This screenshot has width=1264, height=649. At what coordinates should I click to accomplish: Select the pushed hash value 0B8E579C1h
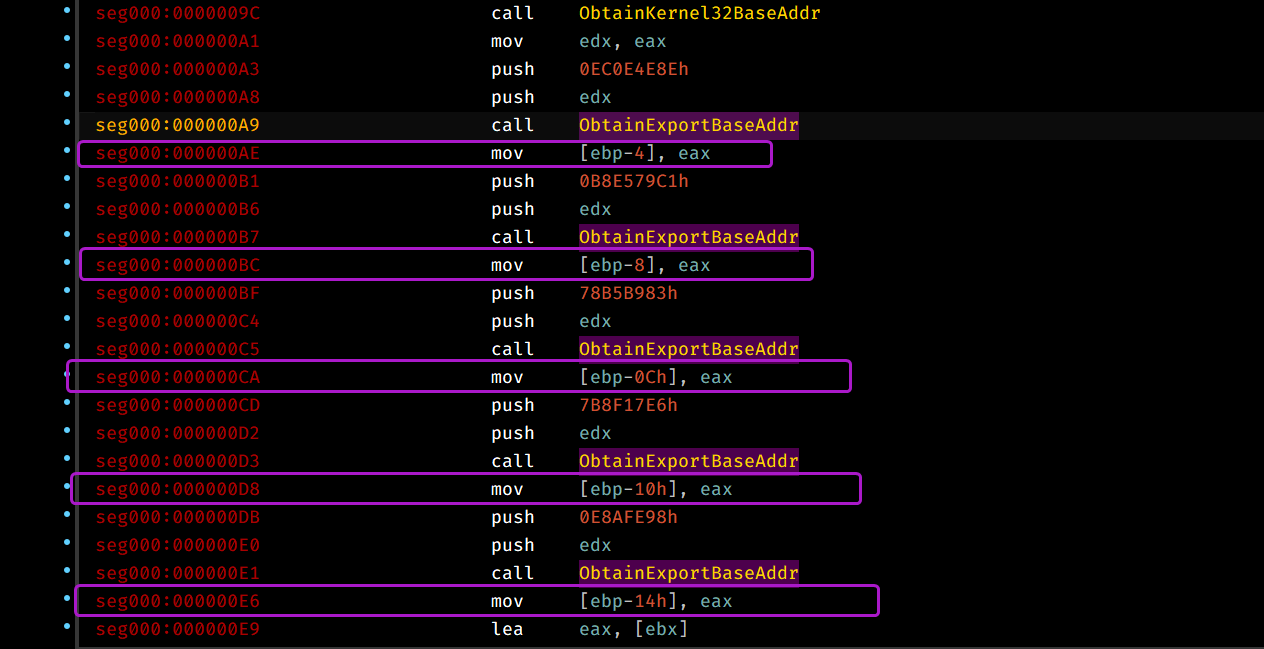pos(633,182)
